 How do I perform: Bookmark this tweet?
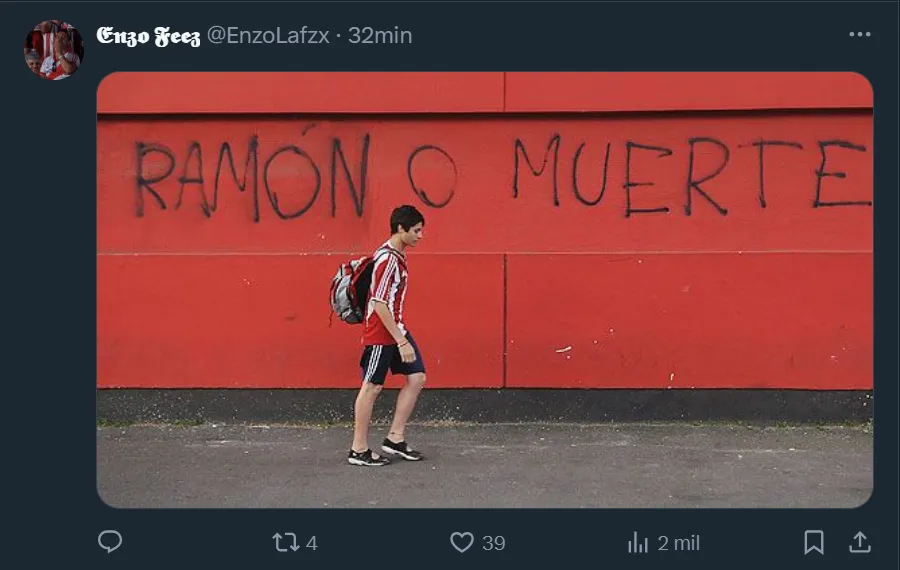pos(814,542)
